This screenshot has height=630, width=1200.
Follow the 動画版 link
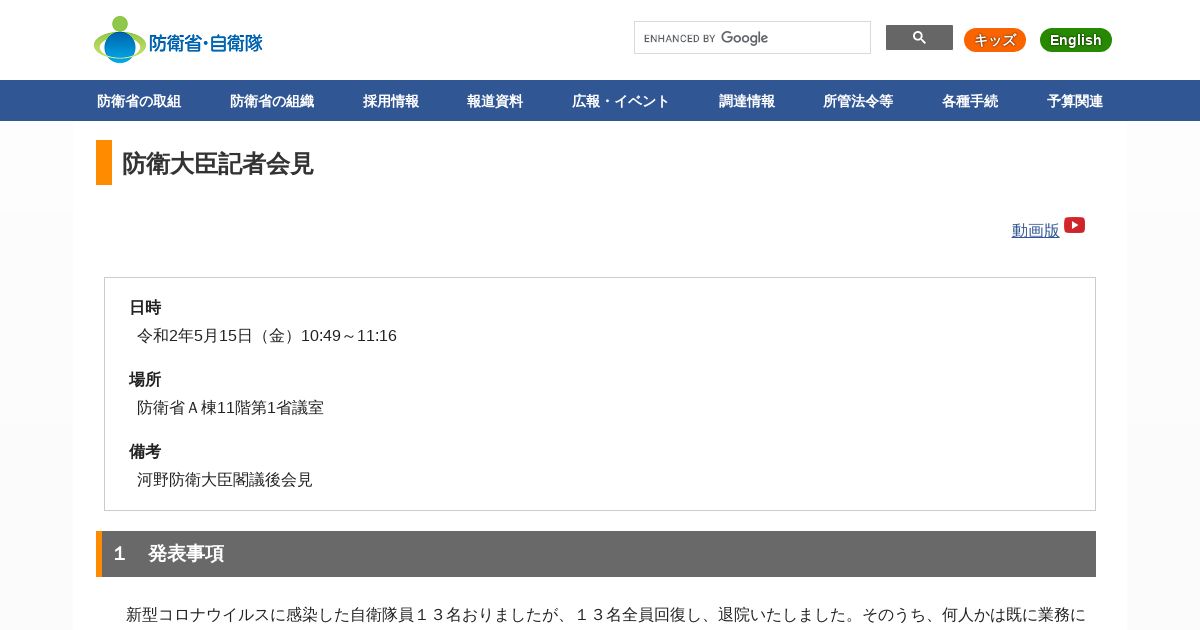coord(1035,230)
